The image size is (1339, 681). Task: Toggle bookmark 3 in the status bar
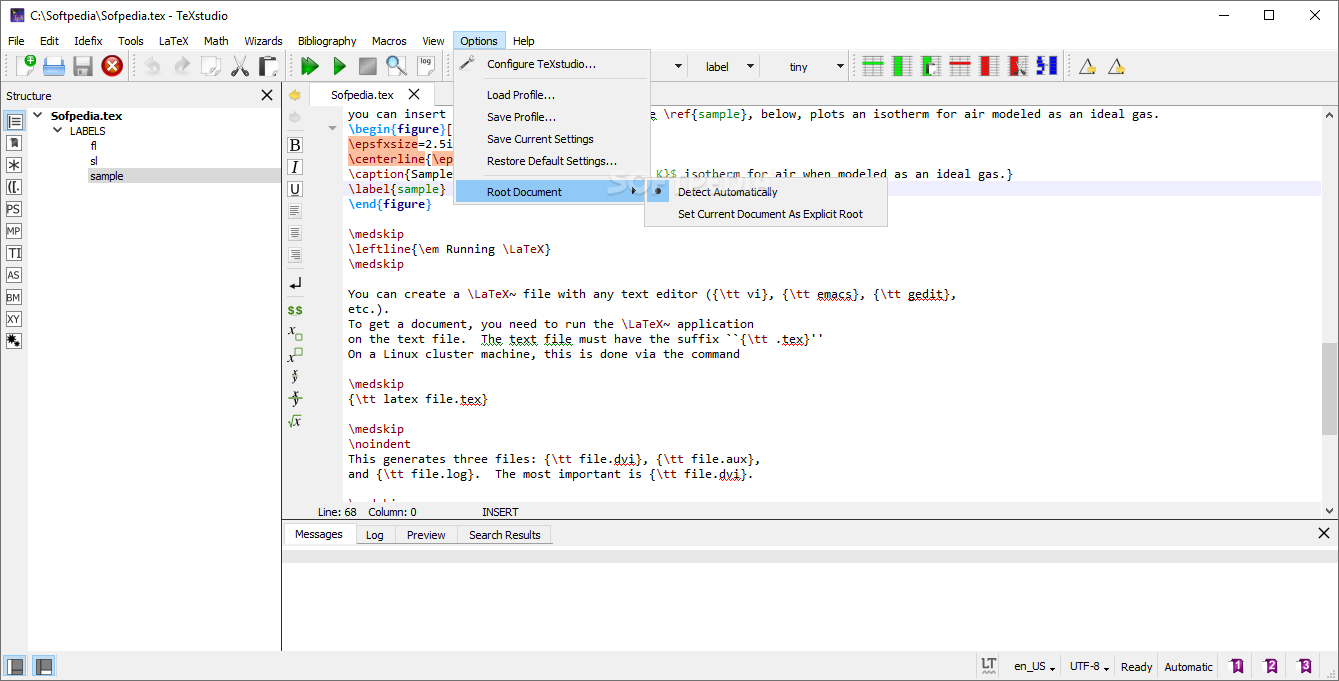tap(1305, 666)
